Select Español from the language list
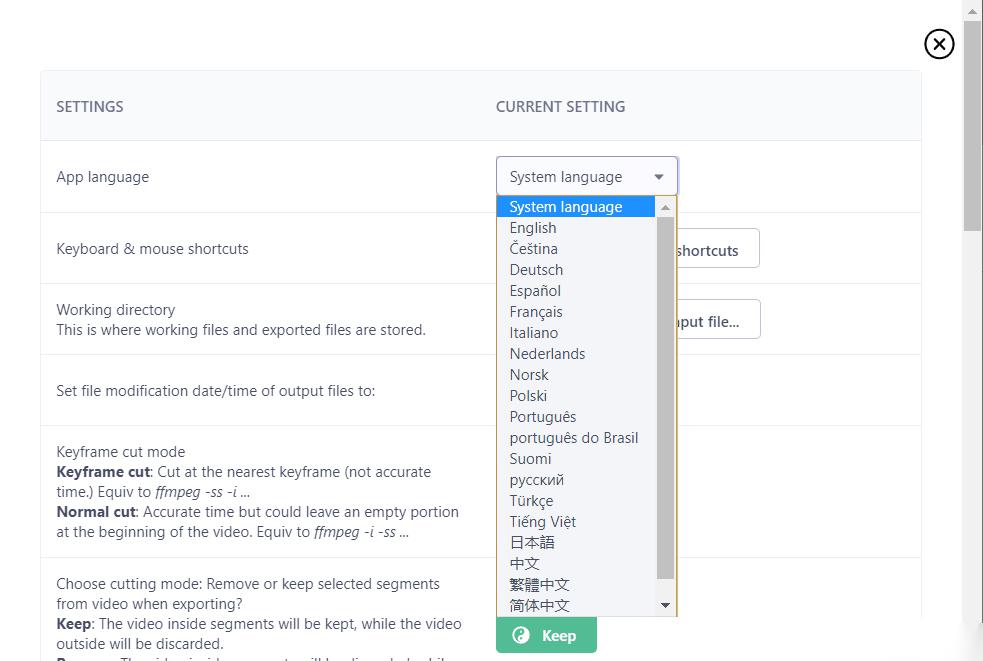The image size is (983, 661). pos(576,290)
